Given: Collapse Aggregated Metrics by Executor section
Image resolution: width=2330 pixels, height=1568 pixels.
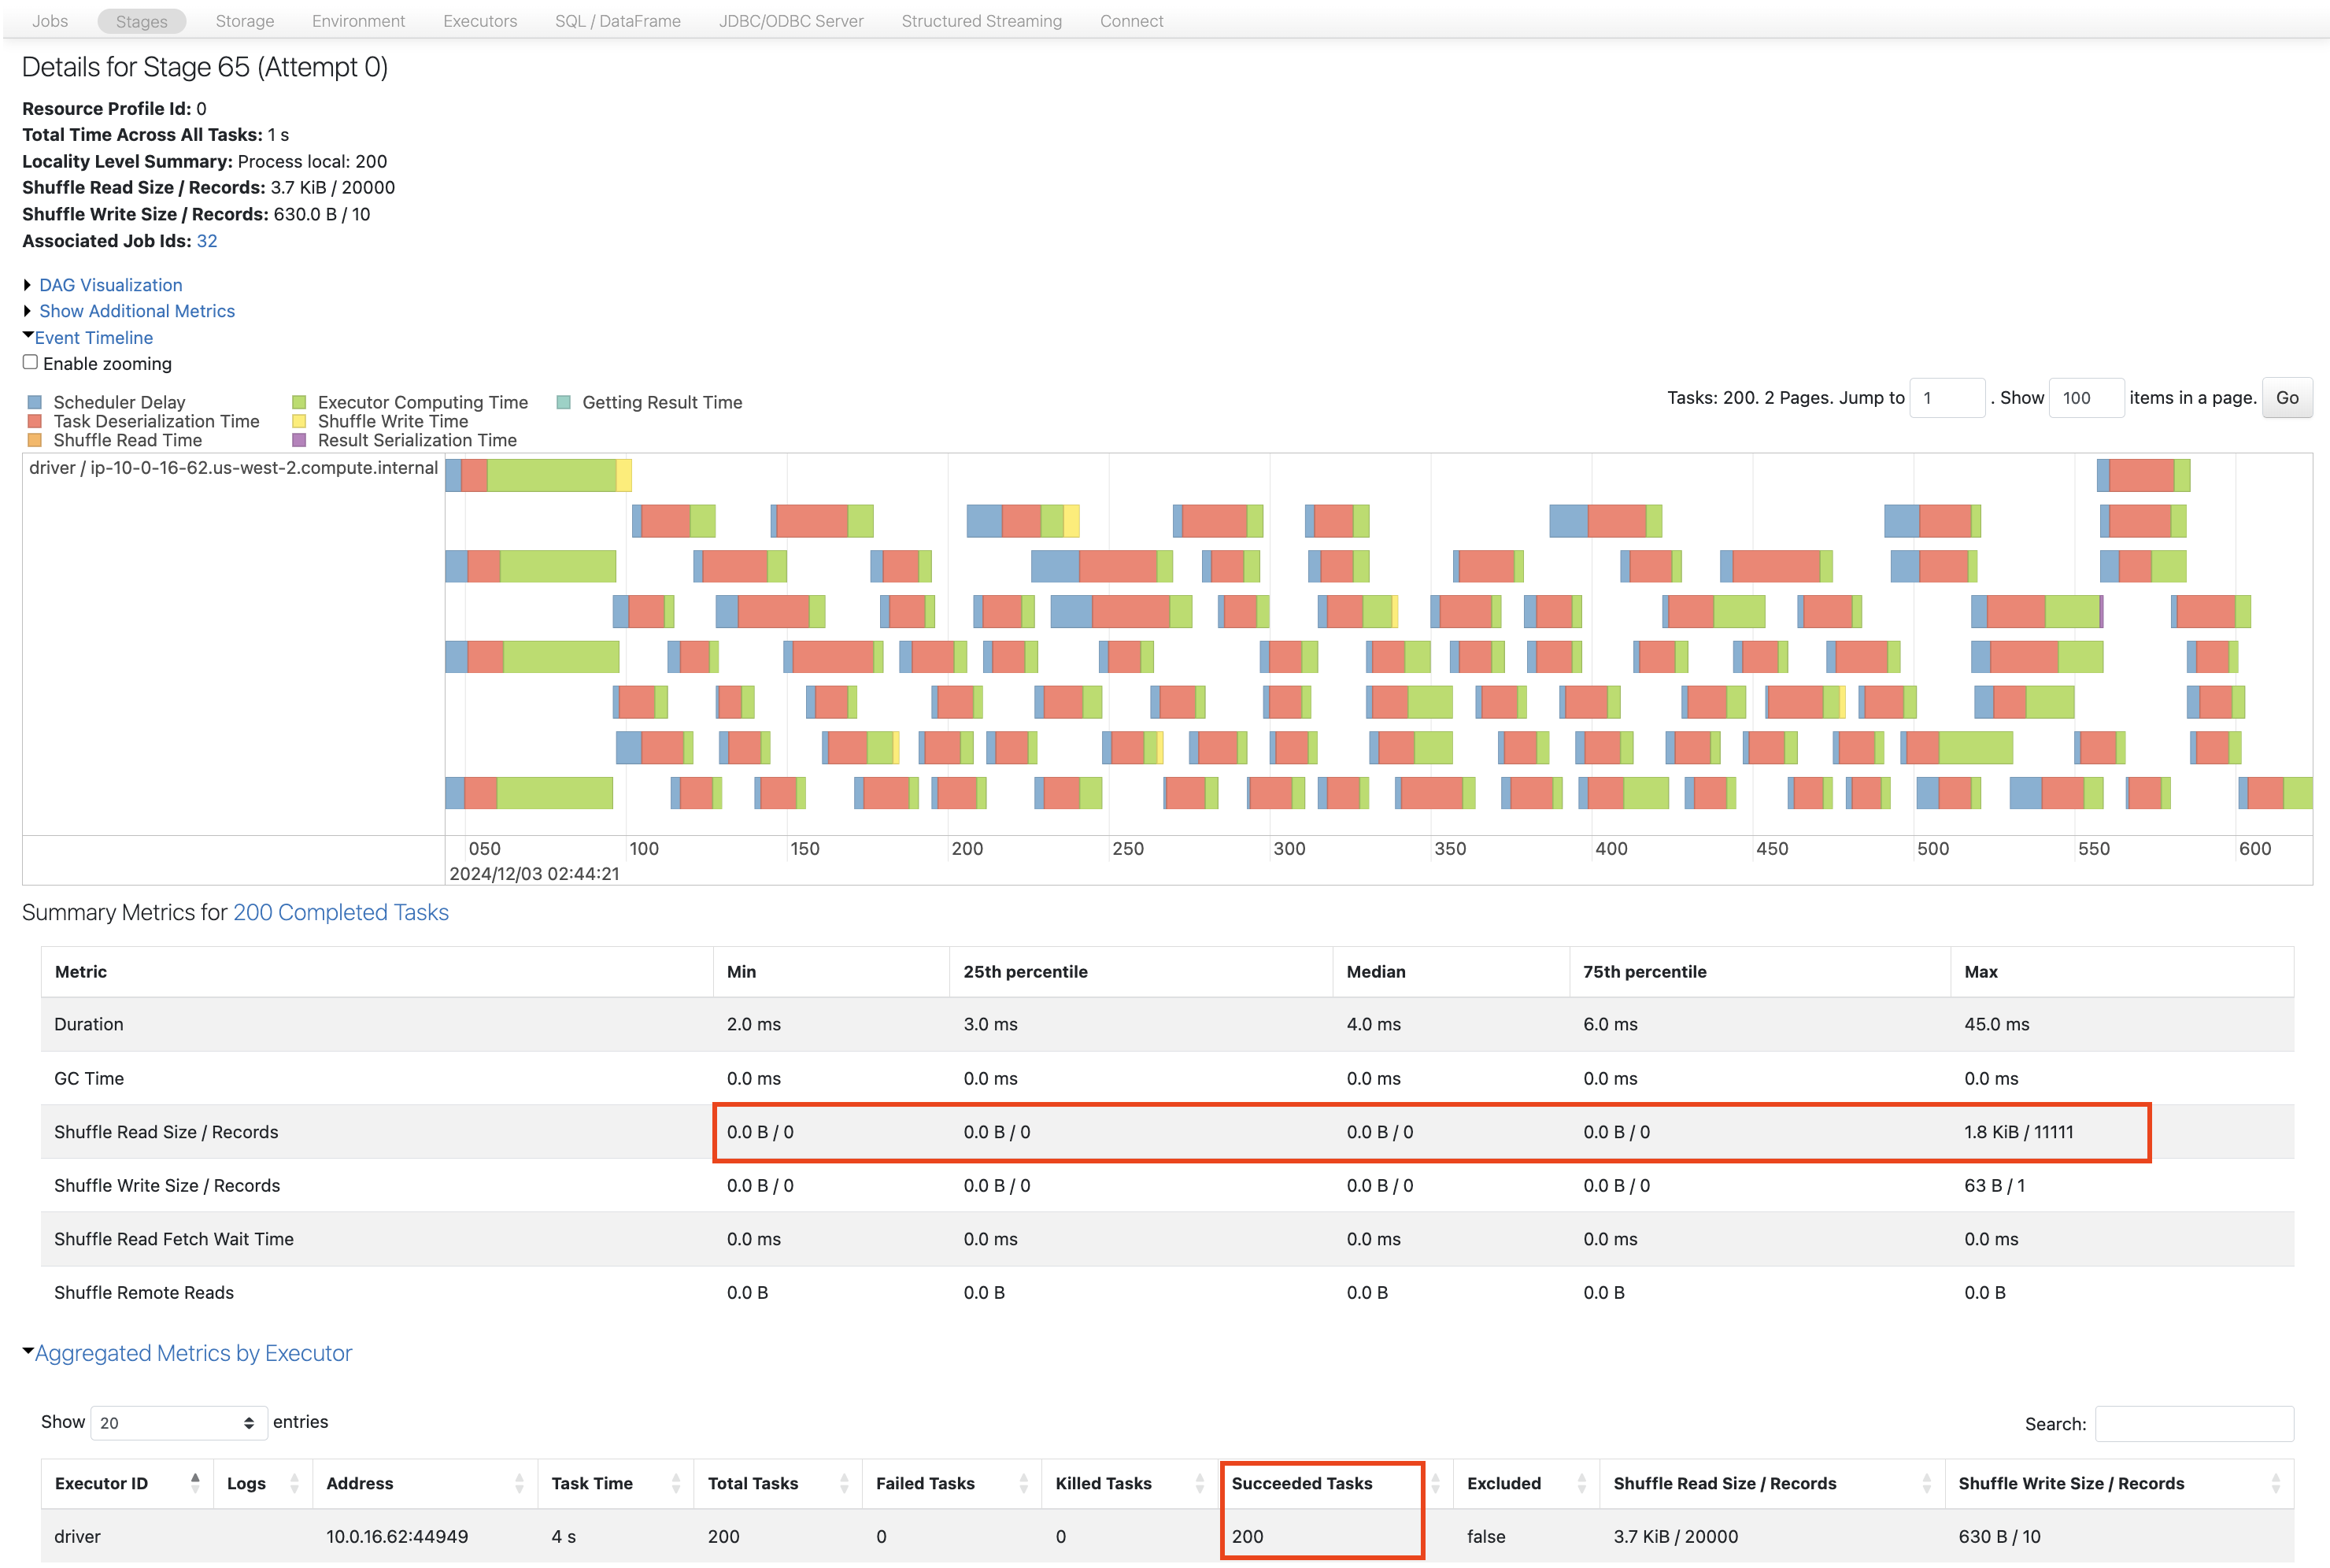Looking at the screenshot, I should tap(193, 1353).
